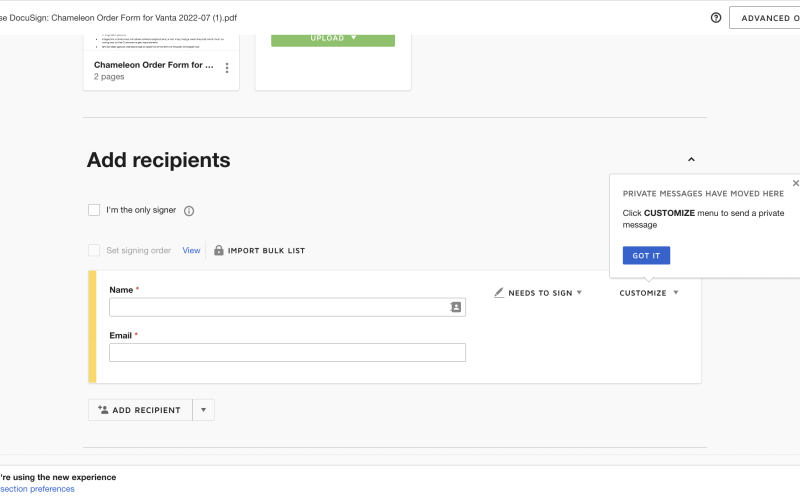Open the help question mark icon

(x=716, y=18)
